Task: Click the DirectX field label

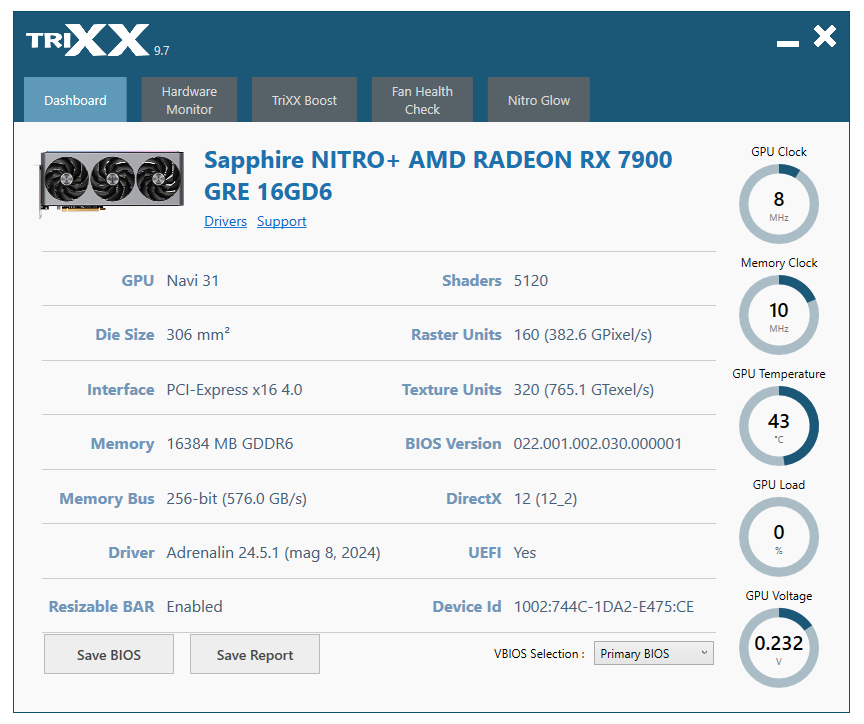Action: pyautogui.click(x=473, y=499)
